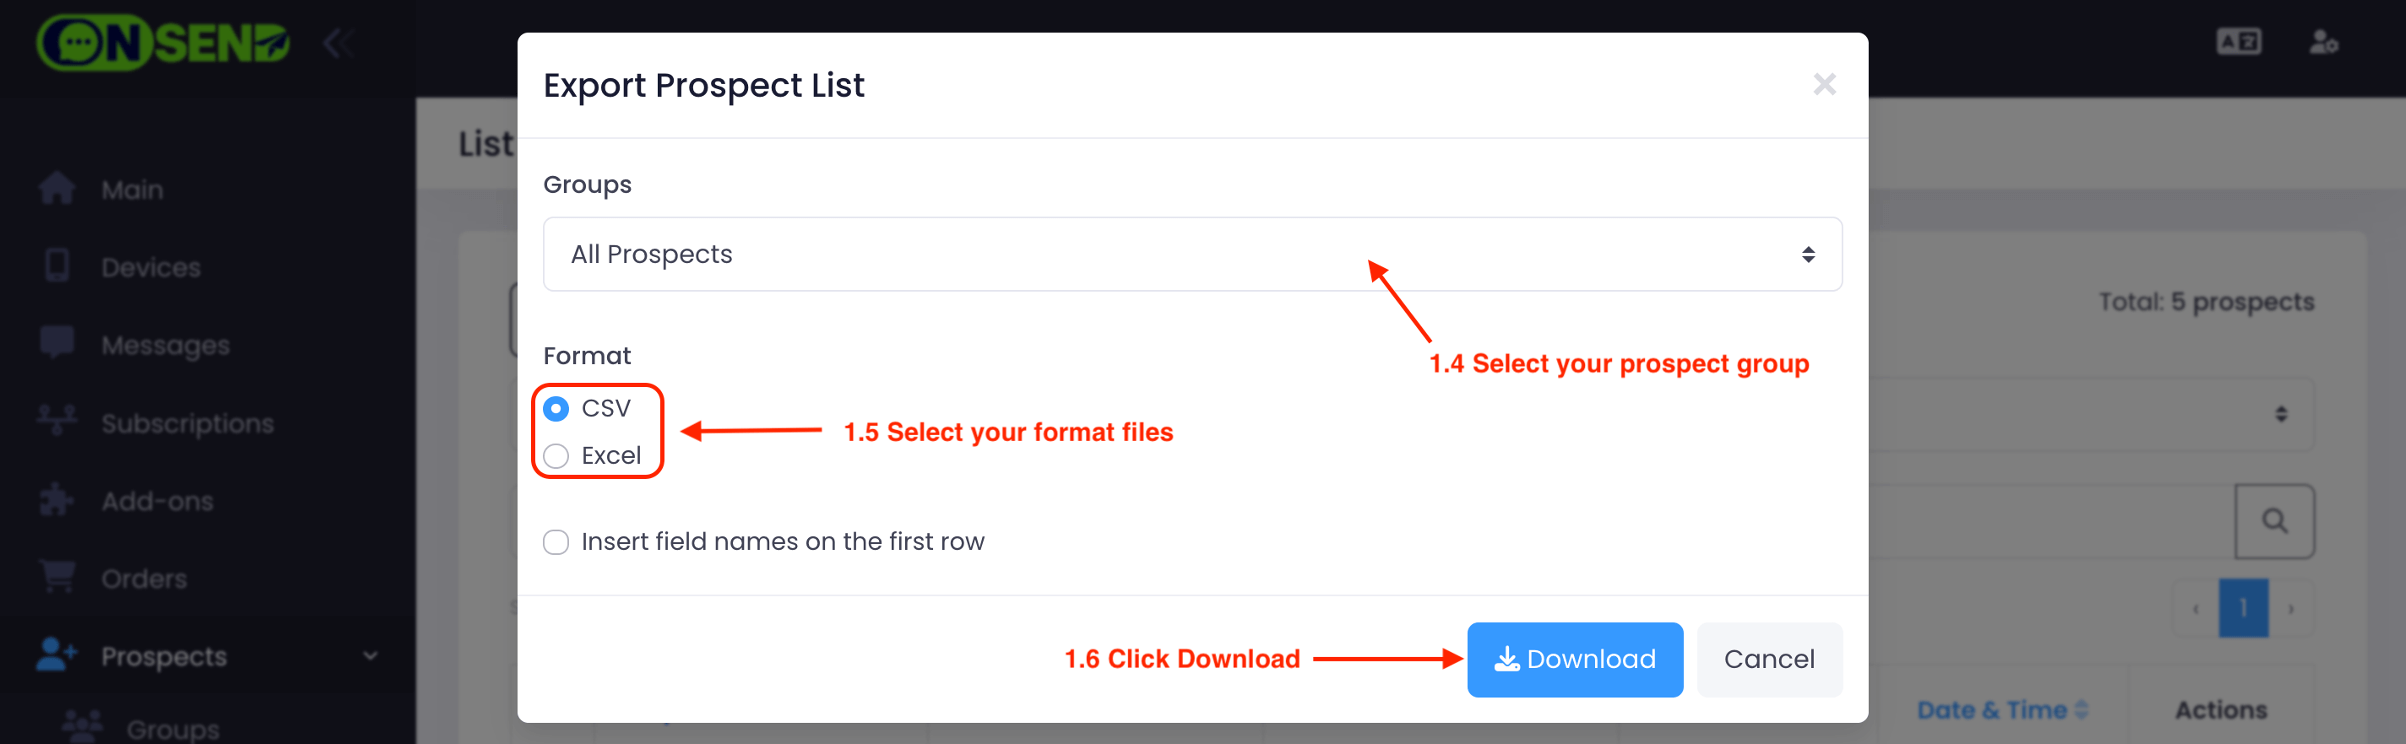Click the Devices phone icon
The image size is (2406, 744).
[57, 266]
